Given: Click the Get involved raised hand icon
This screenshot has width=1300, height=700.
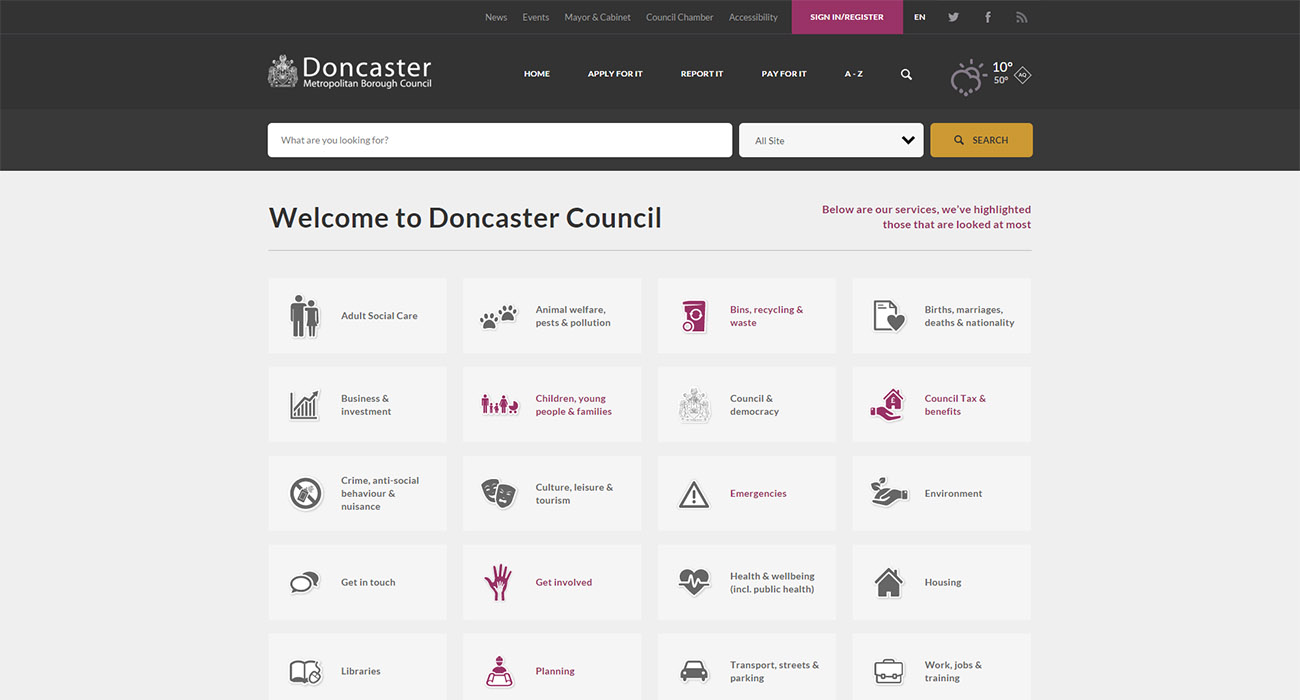Looking at the screenshot, I should point(498,582).
